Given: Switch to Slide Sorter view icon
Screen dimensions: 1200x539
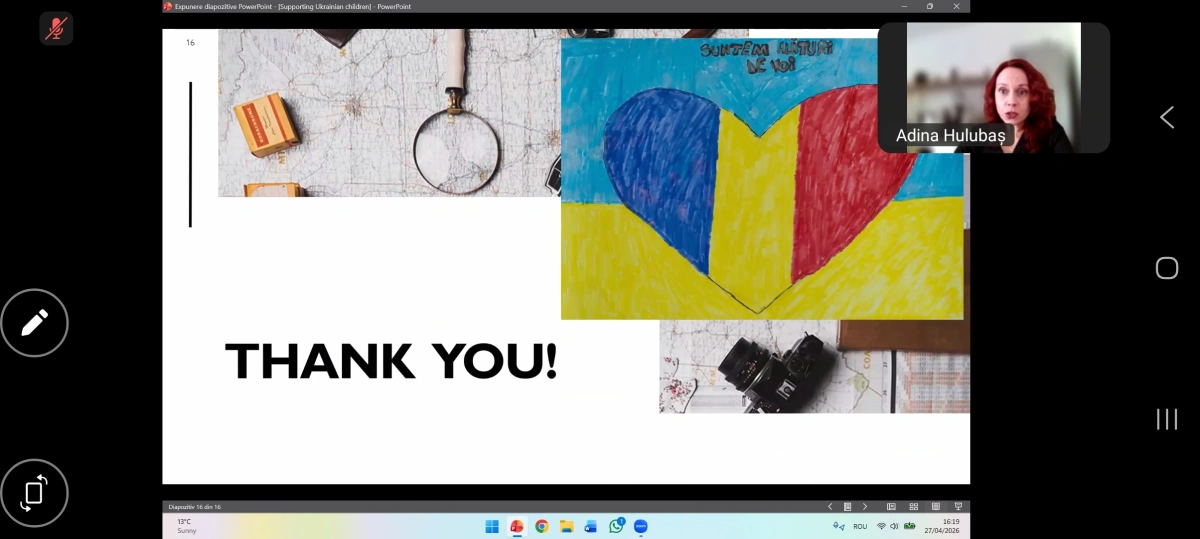Looking at the screenshot, I should tap(913, 507).
